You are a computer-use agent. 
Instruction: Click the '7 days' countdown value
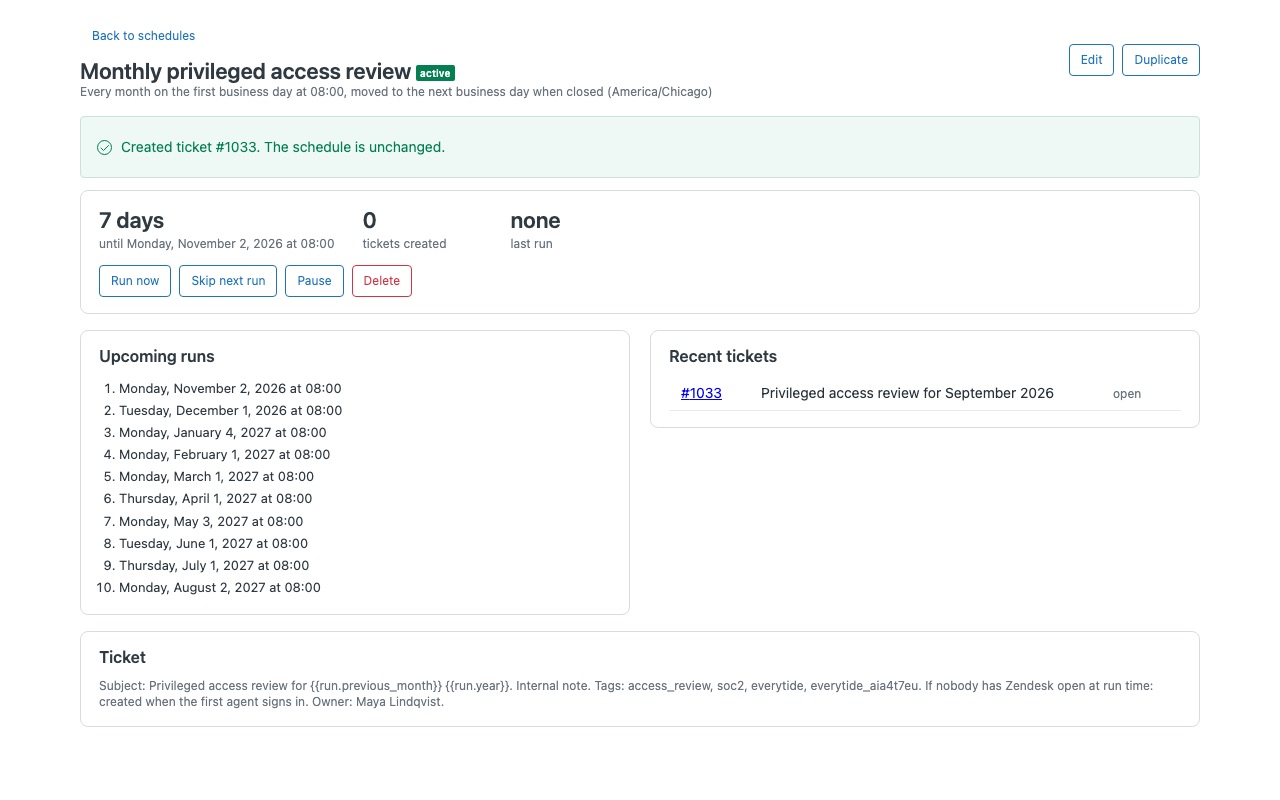coord(131,220)
